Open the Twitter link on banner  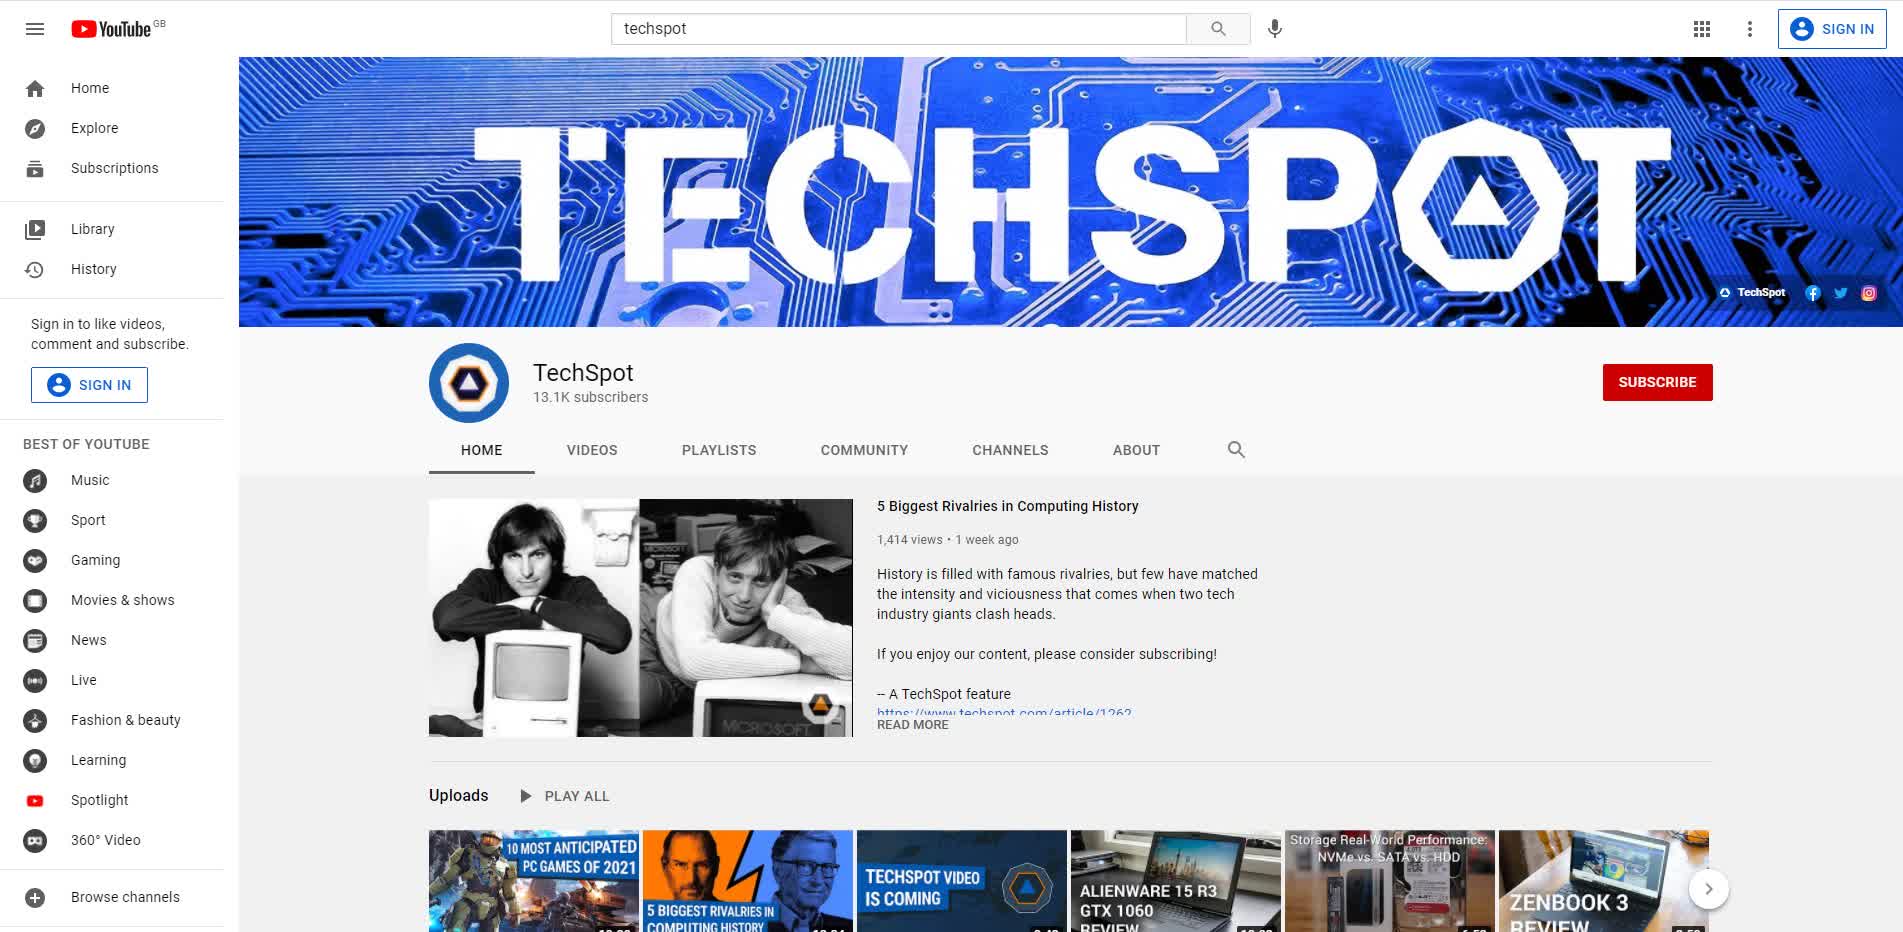(x=1840, y=293)
